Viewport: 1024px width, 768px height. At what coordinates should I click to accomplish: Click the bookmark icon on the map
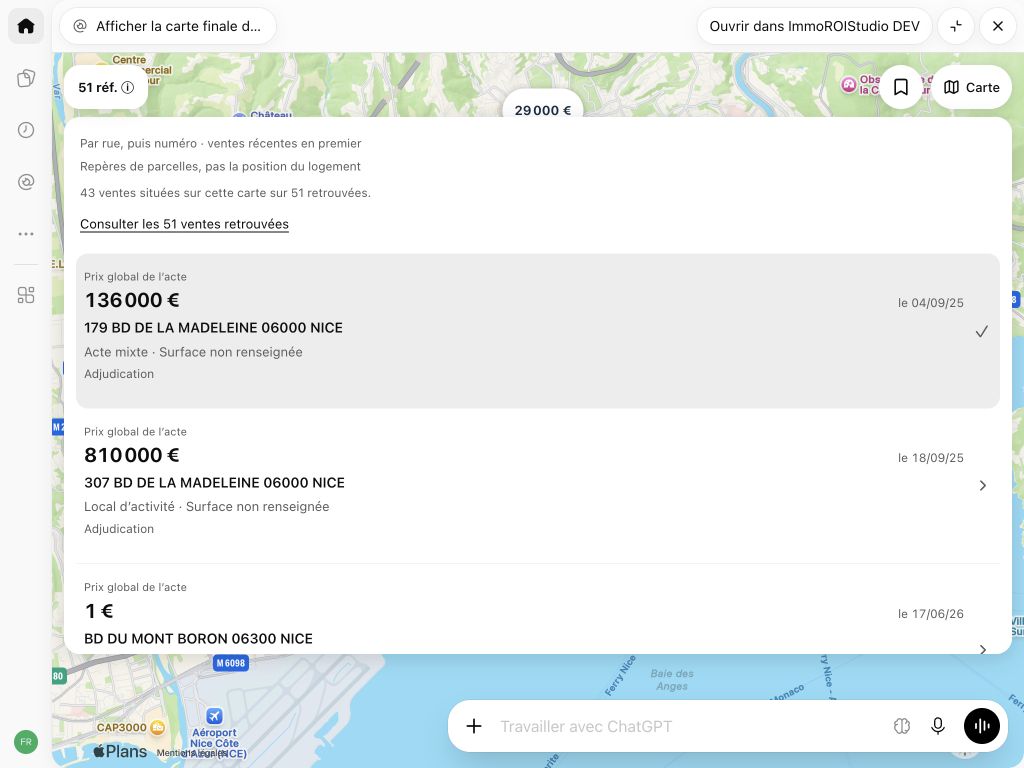click(901, 88)
